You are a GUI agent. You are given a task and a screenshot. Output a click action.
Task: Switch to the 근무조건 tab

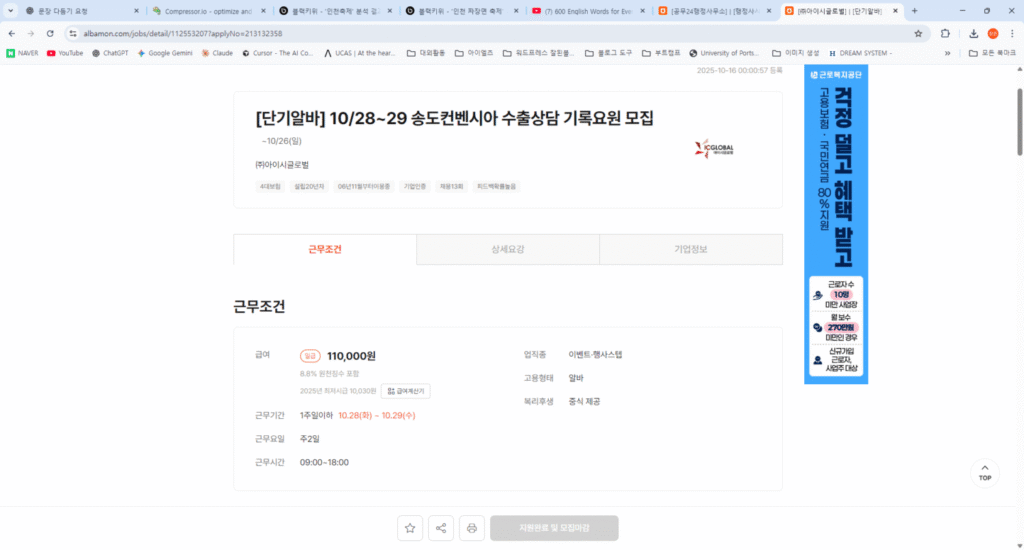click(x=325, y=249)
